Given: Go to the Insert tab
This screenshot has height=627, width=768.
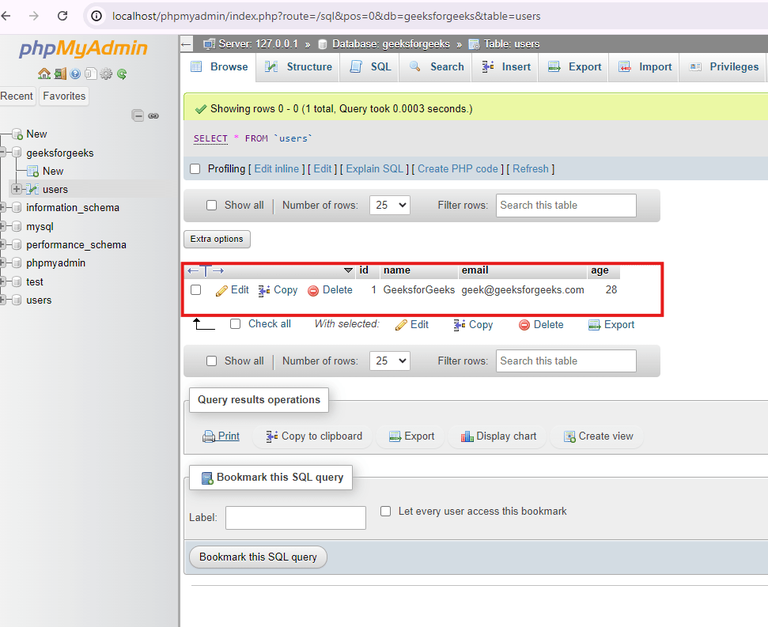Looking at the screenshot, I should (506, 67).
